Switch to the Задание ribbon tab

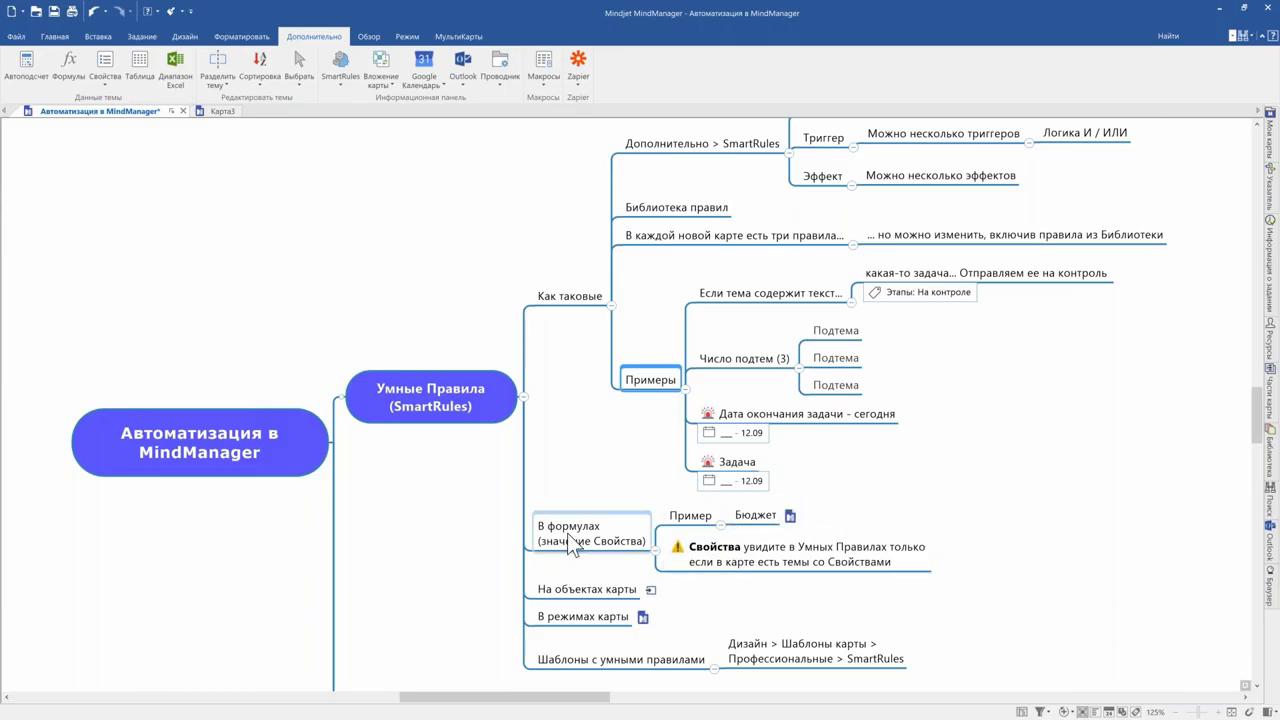142,36
